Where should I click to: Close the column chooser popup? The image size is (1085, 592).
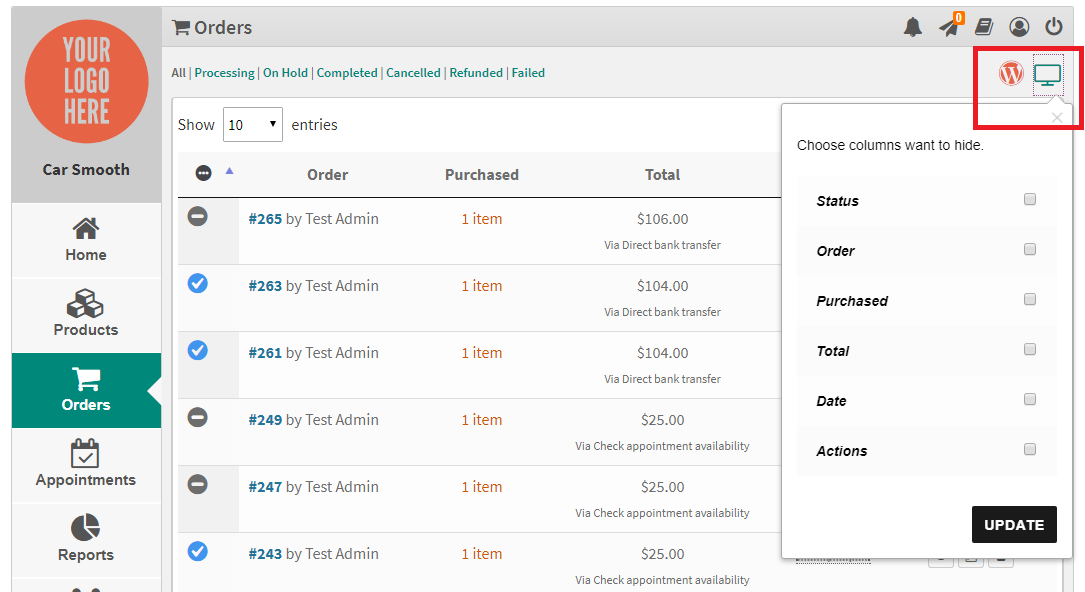(x=1057, y=118)
